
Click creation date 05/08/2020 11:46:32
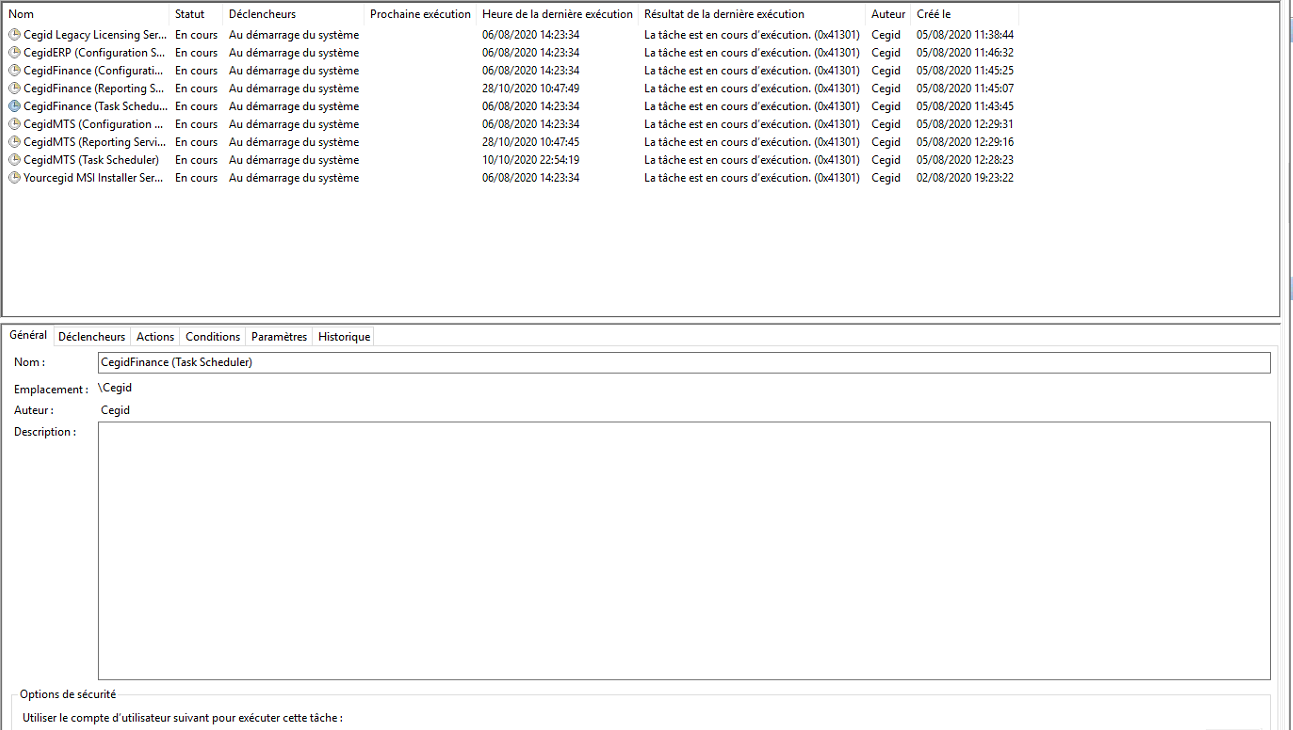coord(965,53)
